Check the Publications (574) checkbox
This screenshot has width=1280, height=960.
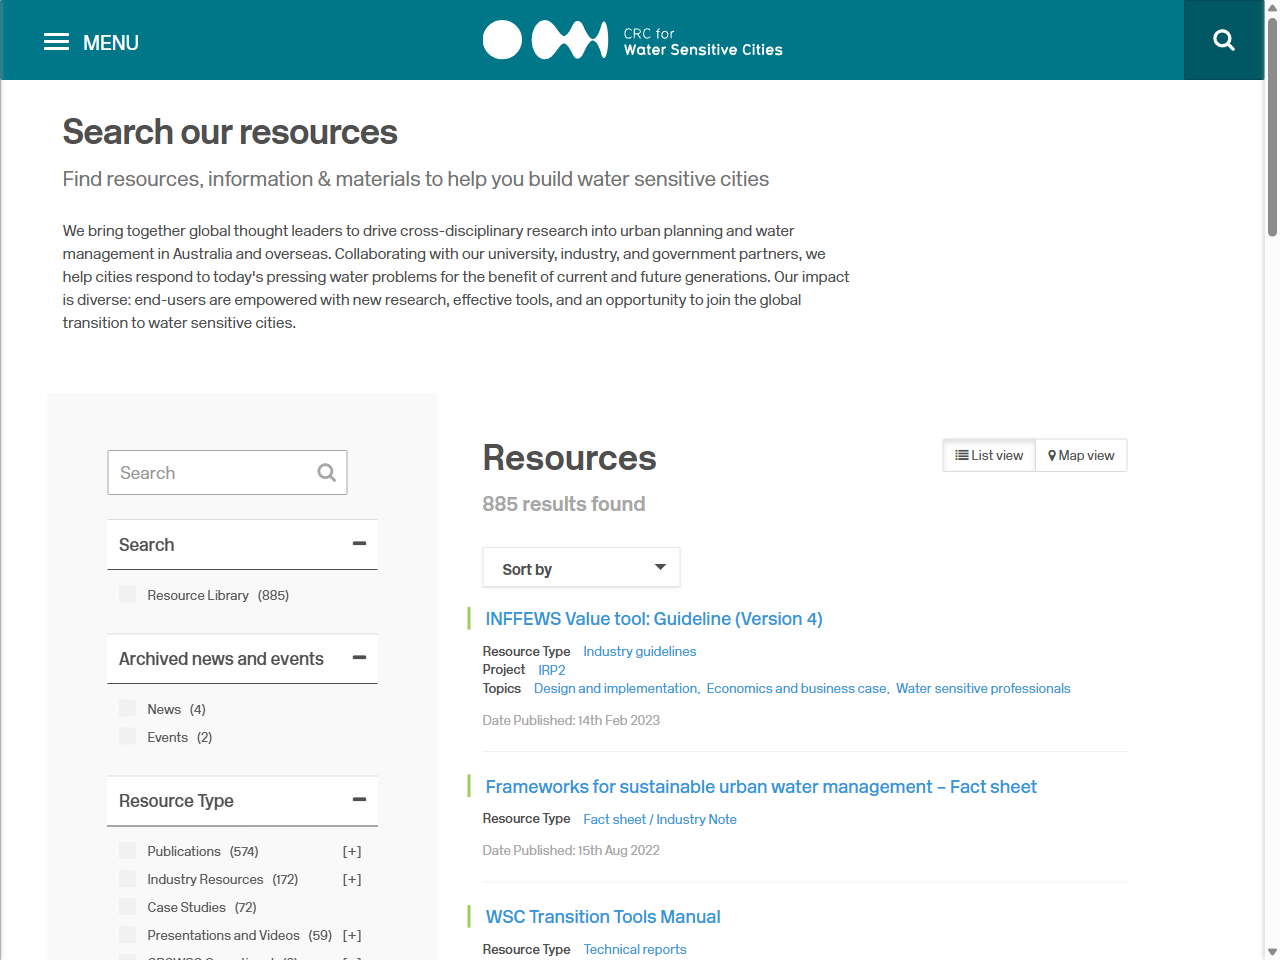(x=127, y=850)
